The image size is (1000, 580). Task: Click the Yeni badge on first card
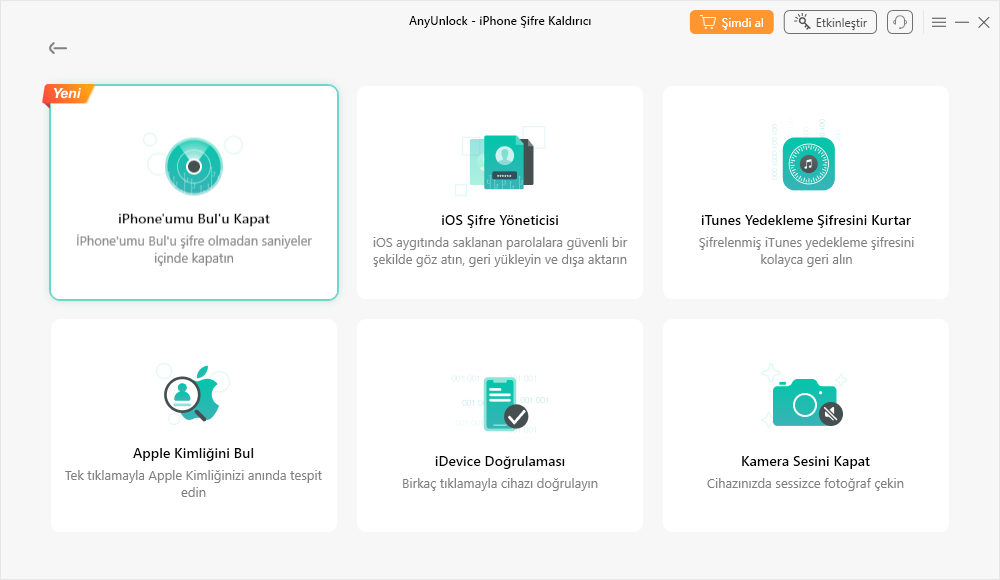coord(68,94)
